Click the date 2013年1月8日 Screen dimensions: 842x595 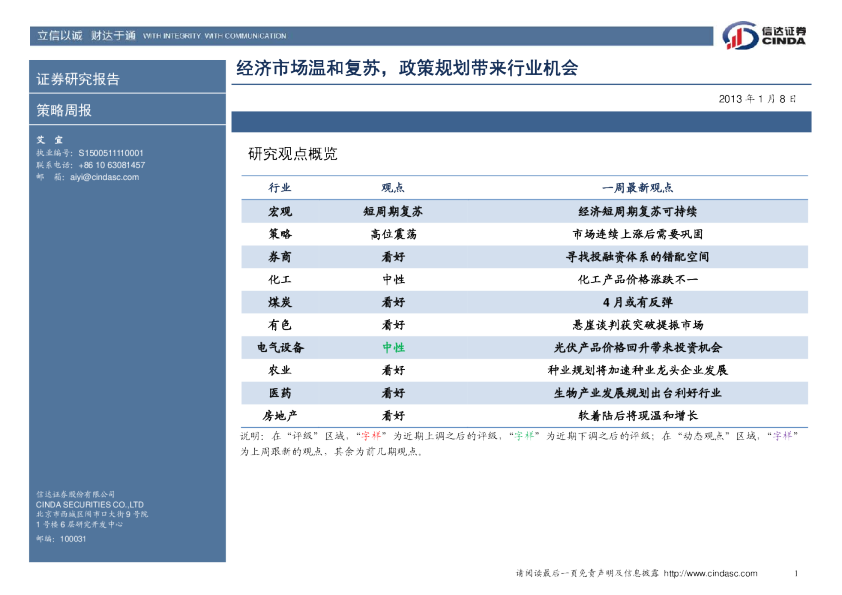[x=757, y=98]
